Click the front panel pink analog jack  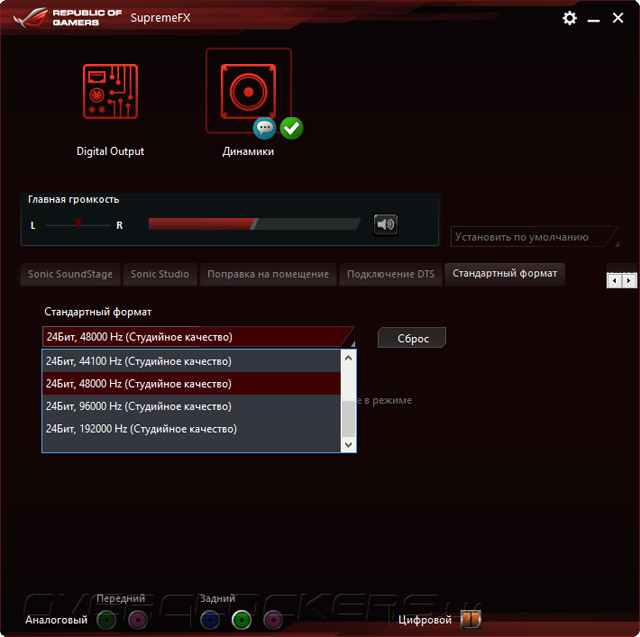[138, 620]
